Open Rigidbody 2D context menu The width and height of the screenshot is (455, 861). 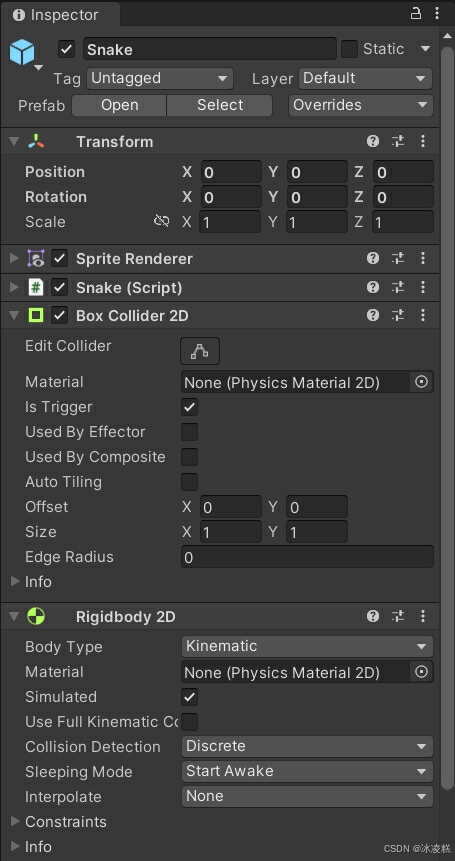click(423, 617)
